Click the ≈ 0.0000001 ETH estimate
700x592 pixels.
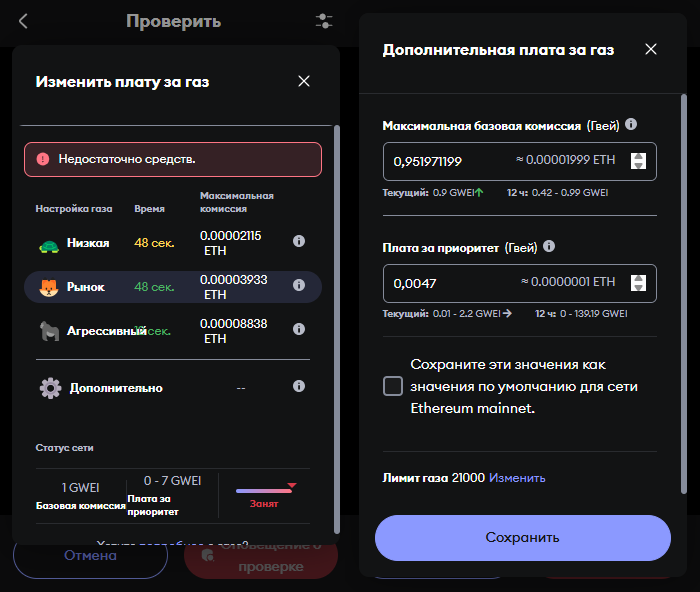(x=568, y=282)
